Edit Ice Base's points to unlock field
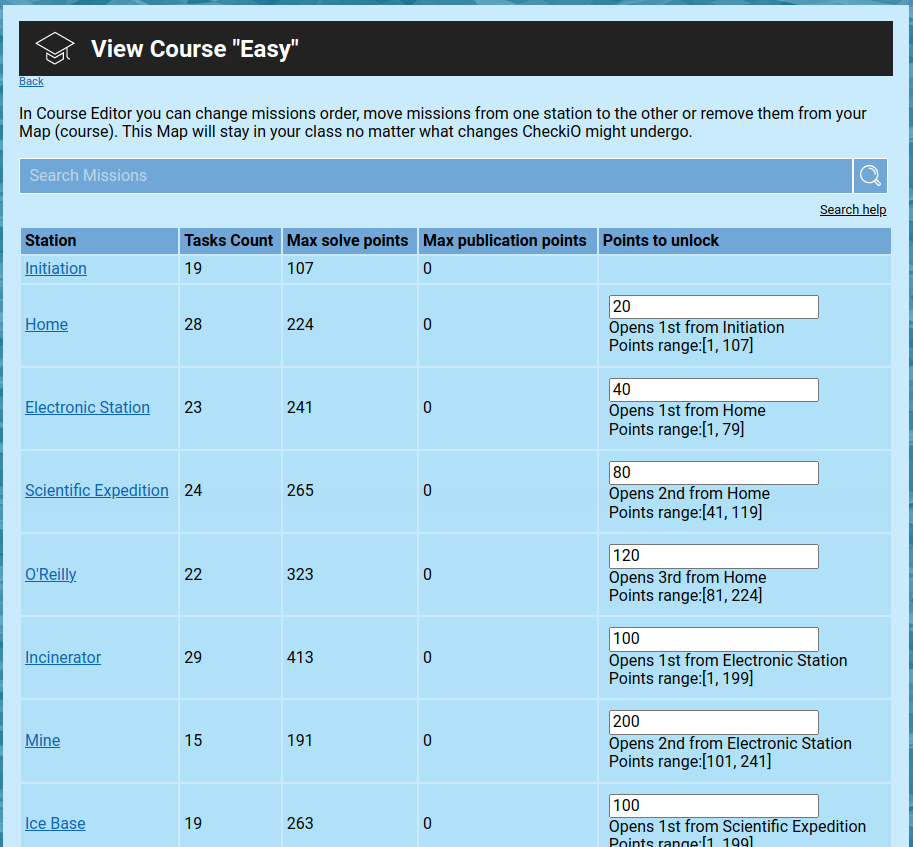Image resolution: width=913 pixels, height=847 pixels. coord(714,806)
